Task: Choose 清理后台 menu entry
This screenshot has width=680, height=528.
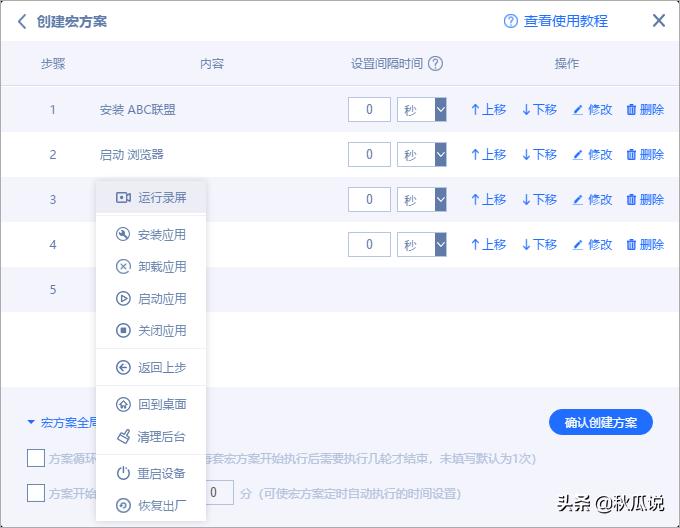Action: (151, 437)
